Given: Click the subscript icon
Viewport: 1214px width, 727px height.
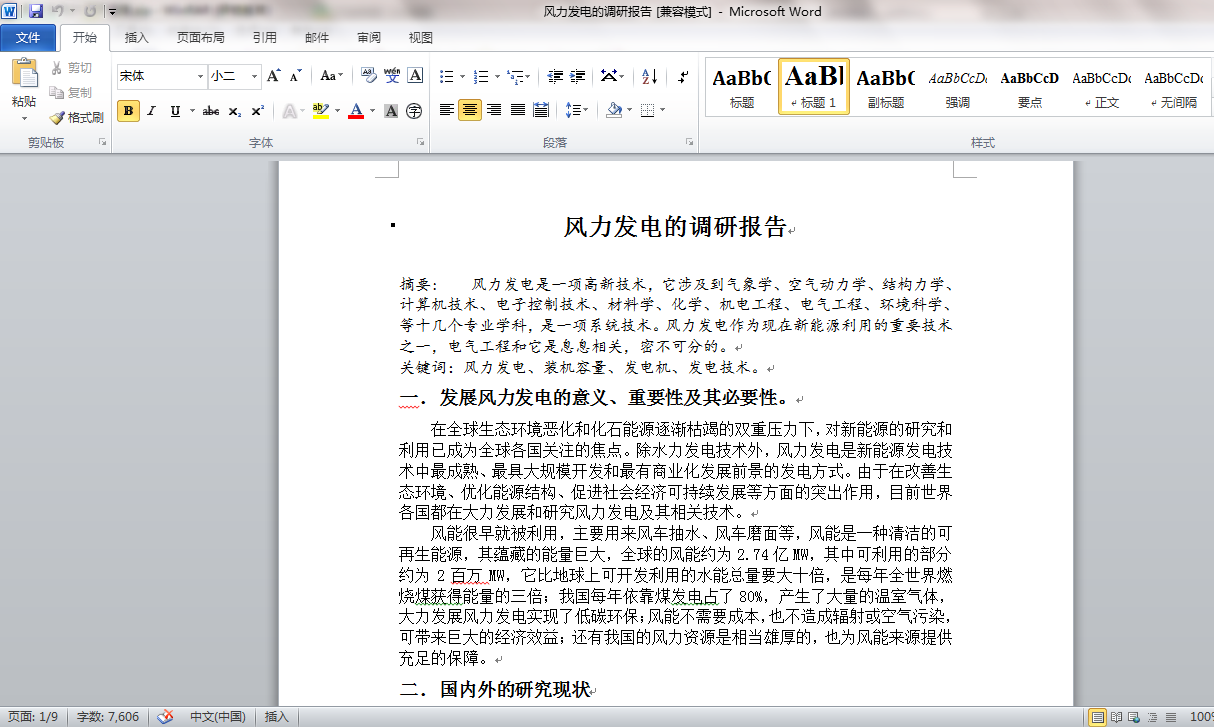Looking at the screenshot, I should click(234, 111).
